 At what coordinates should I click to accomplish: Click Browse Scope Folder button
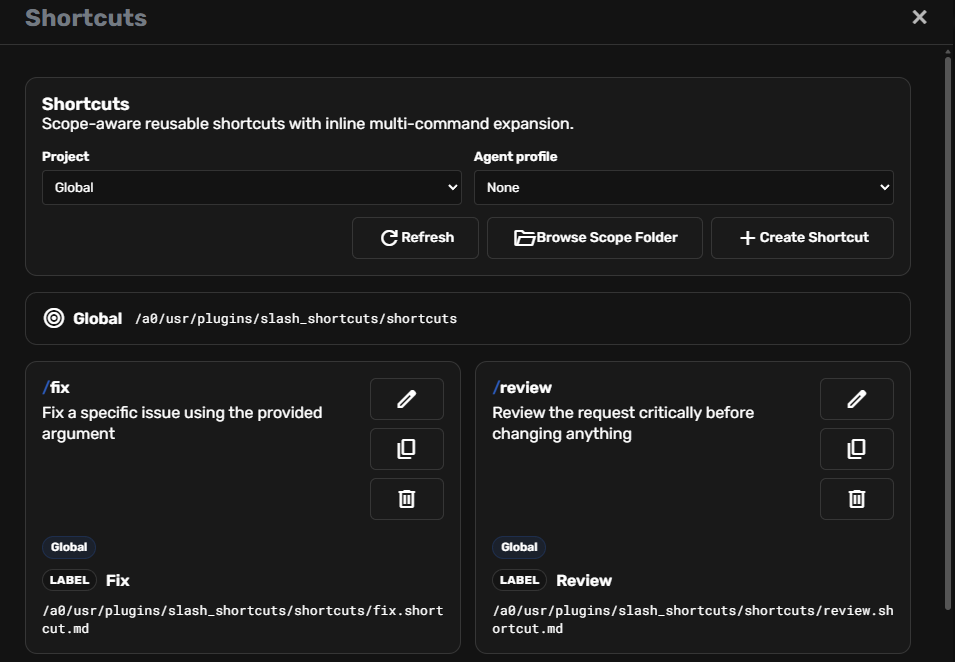pos(594,238)
